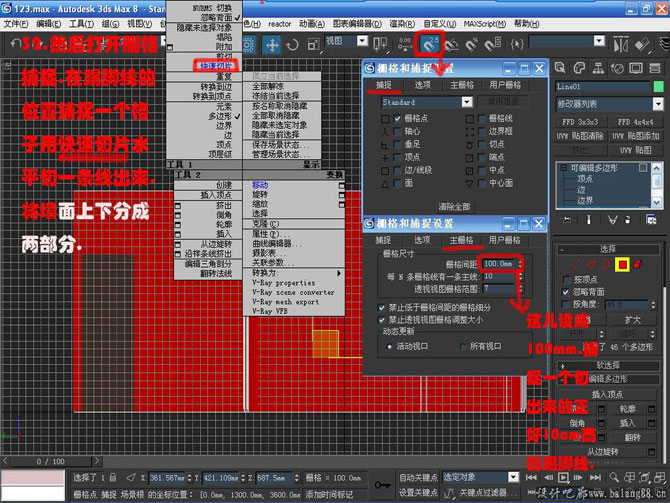Switch to the 用户栅格 tab in lower dialog
This screenshot has height=503, width=670.
point(504,240)
